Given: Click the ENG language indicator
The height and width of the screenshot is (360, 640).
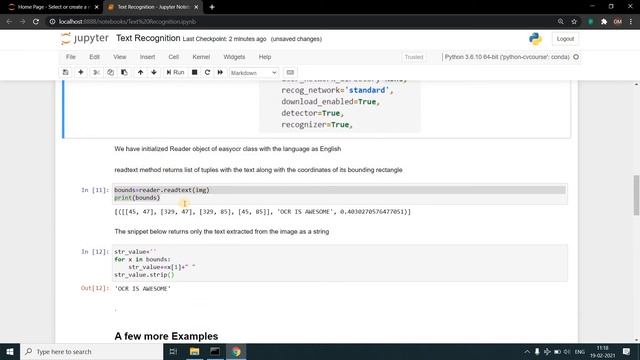Looking at the screenshot, I should tap(580, 352).
